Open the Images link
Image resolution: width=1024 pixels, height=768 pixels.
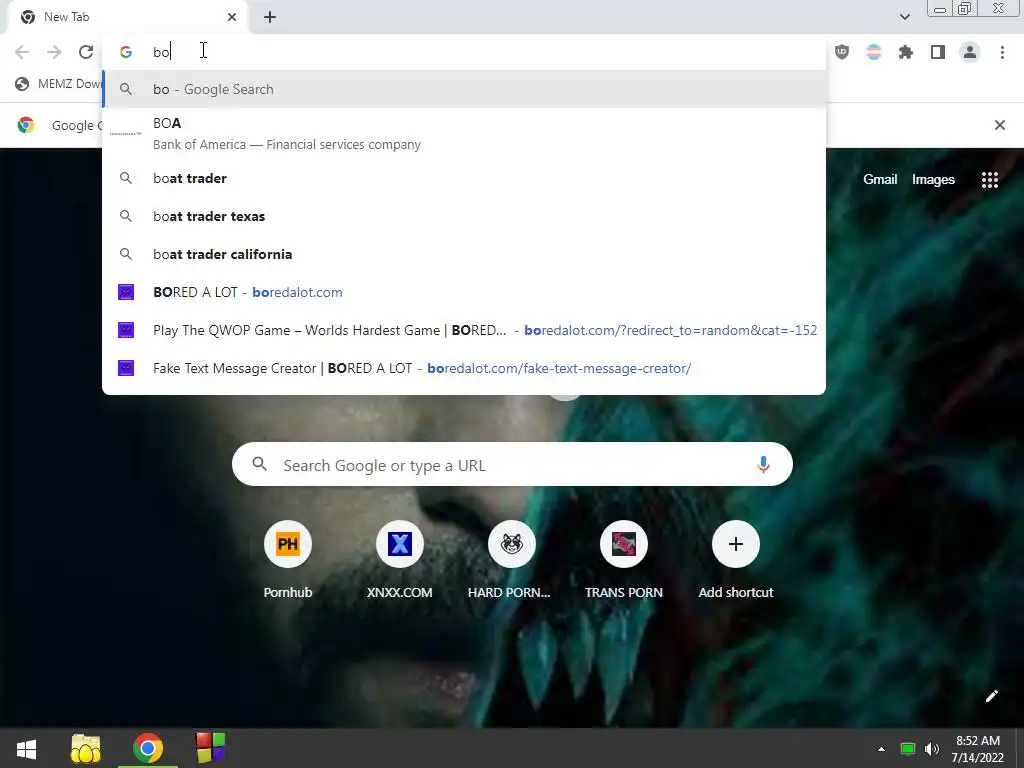[x=933, y=180]
